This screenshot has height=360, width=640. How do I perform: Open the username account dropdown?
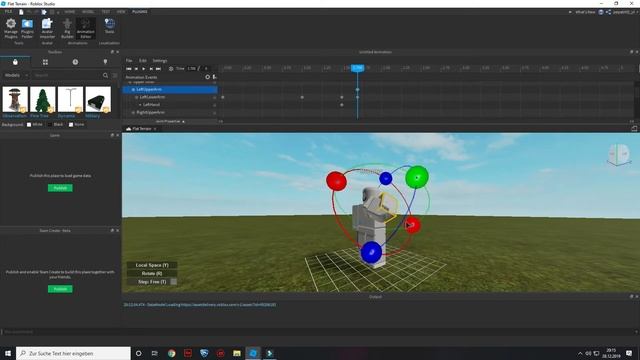(x=625, y=12)
